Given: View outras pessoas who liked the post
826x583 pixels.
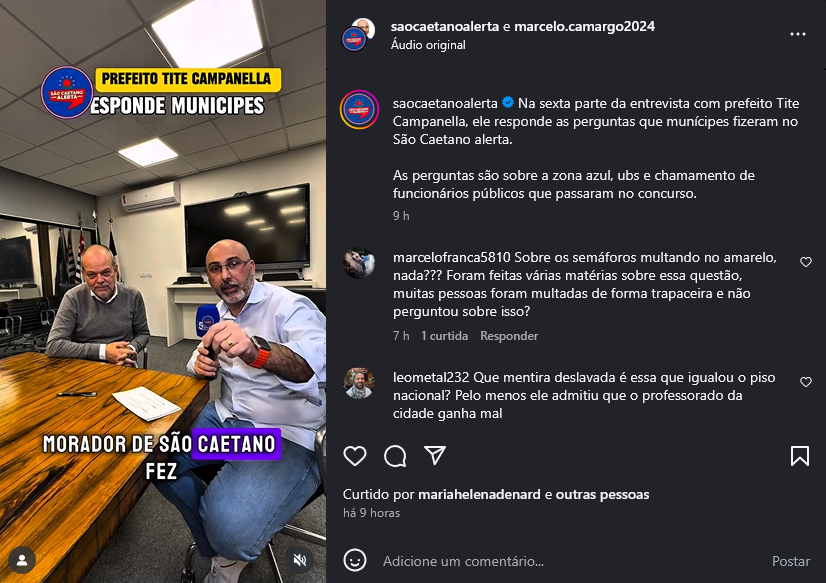Looking at the screenshot, I should point(602,495).
